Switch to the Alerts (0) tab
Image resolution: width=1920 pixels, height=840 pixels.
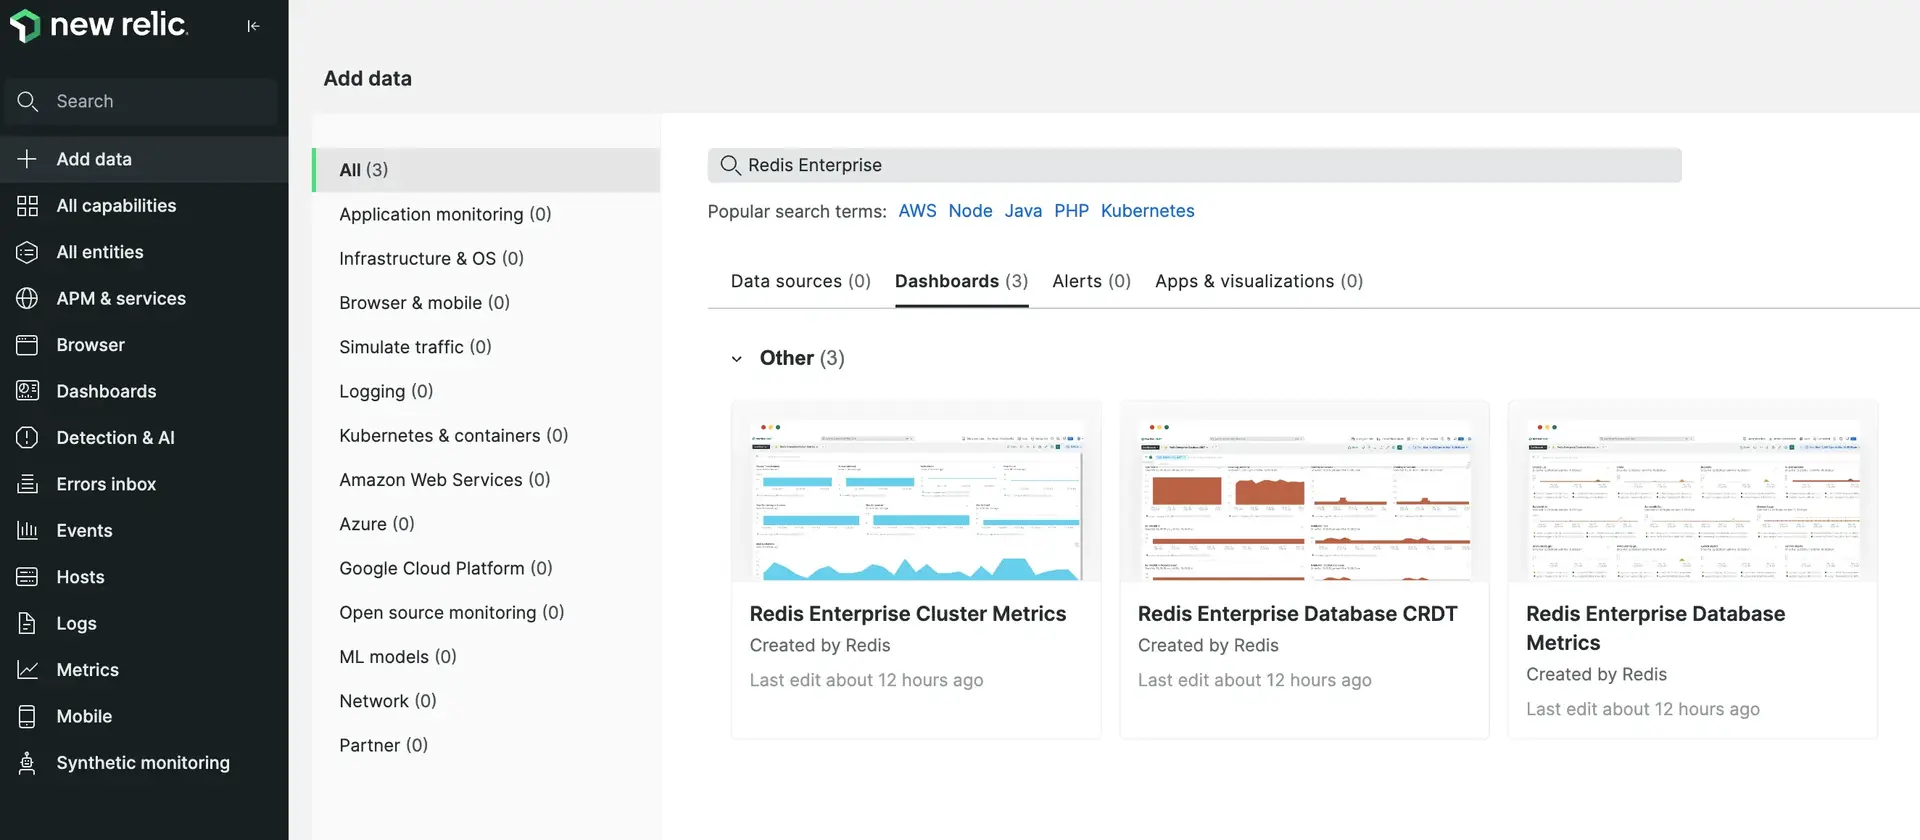click(1091, 281)
